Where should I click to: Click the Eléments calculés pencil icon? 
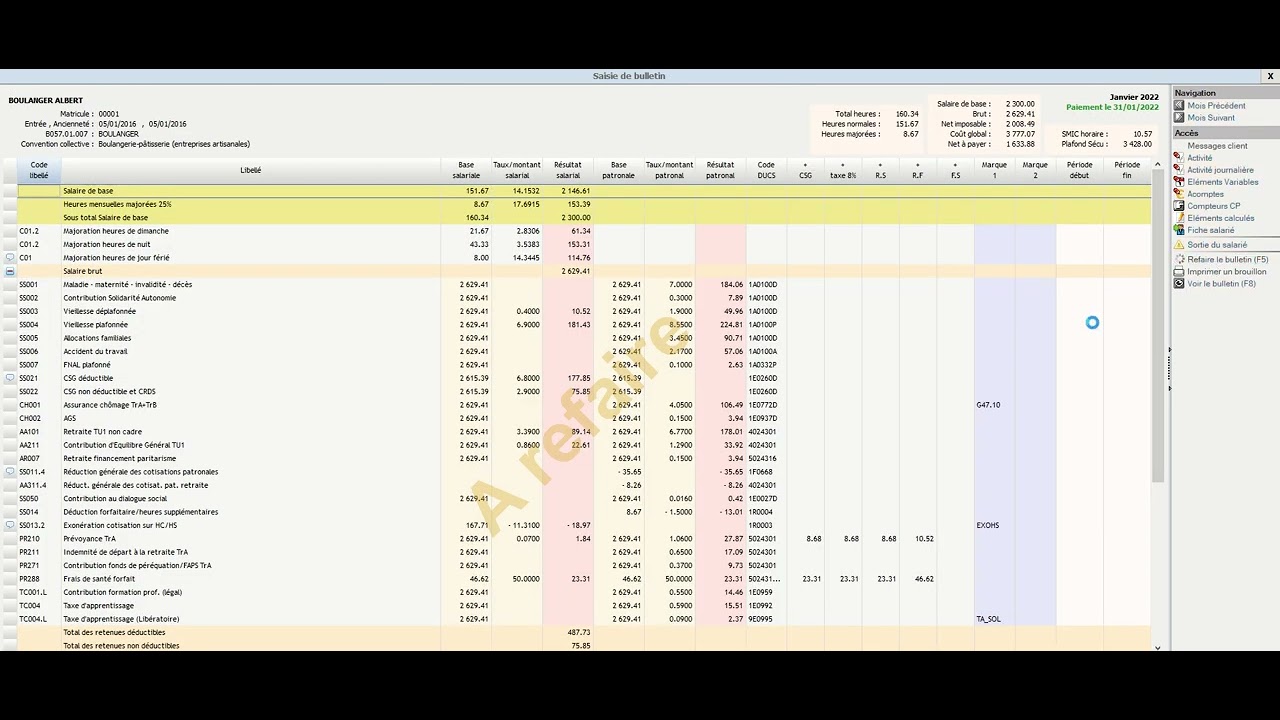click(1179, 218)
